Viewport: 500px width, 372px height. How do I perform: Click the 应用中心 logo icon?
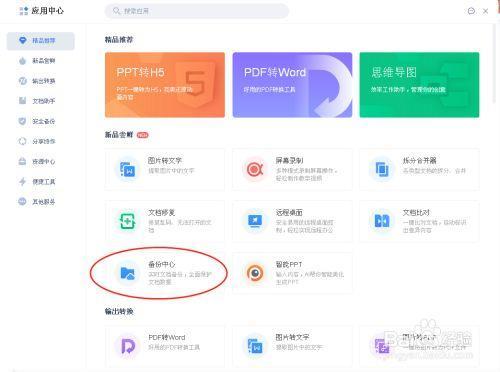[x=24, y=11]
